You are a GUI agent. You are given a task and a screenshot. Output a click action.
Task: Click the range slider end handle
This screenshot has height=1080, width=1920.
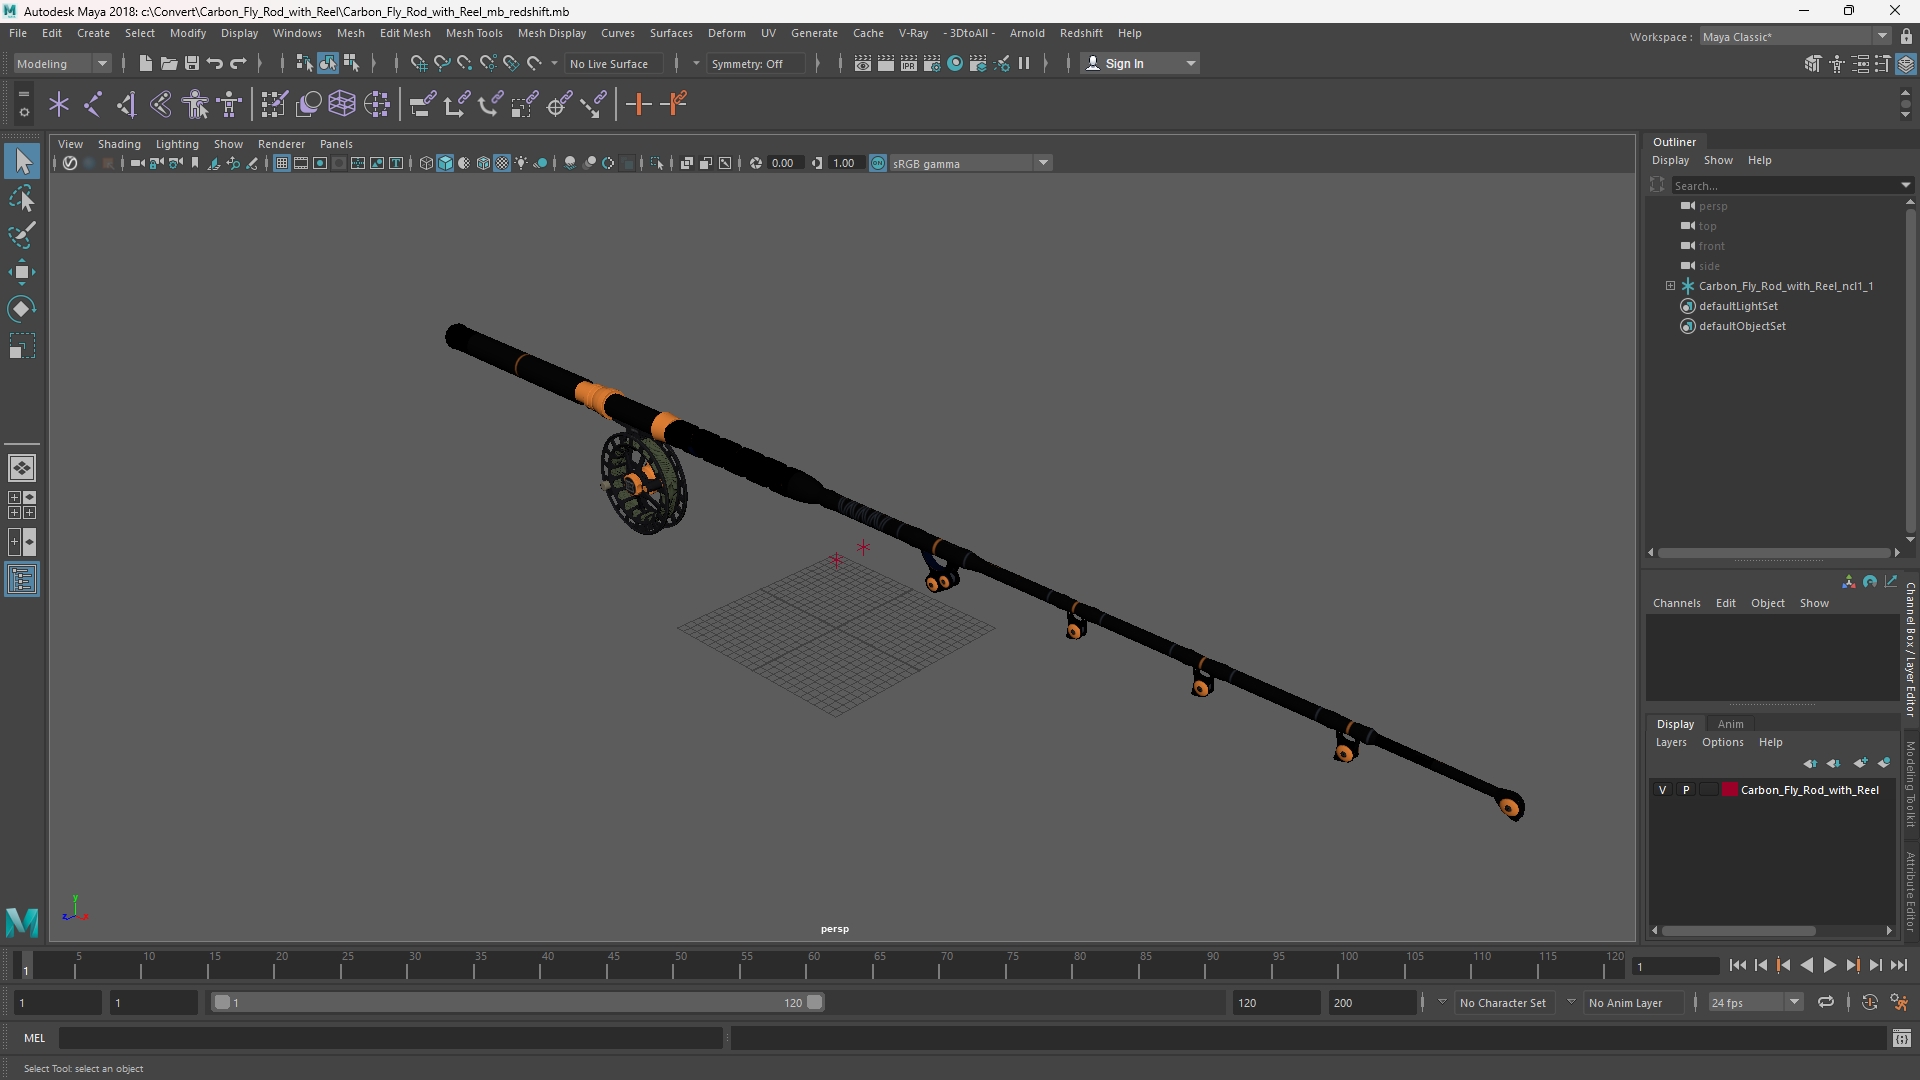[x=814, y=1002]
